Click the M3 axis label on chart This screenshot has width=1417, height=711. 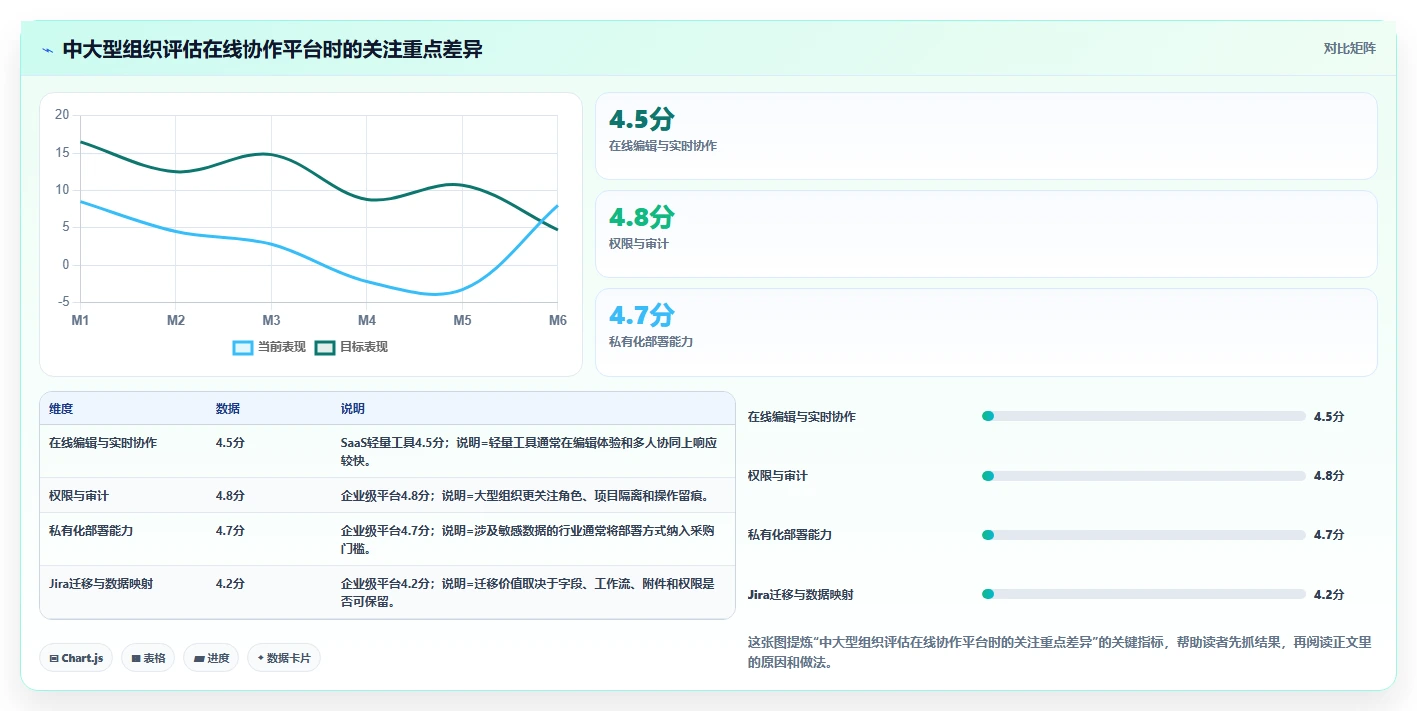(x=271, y=320)
